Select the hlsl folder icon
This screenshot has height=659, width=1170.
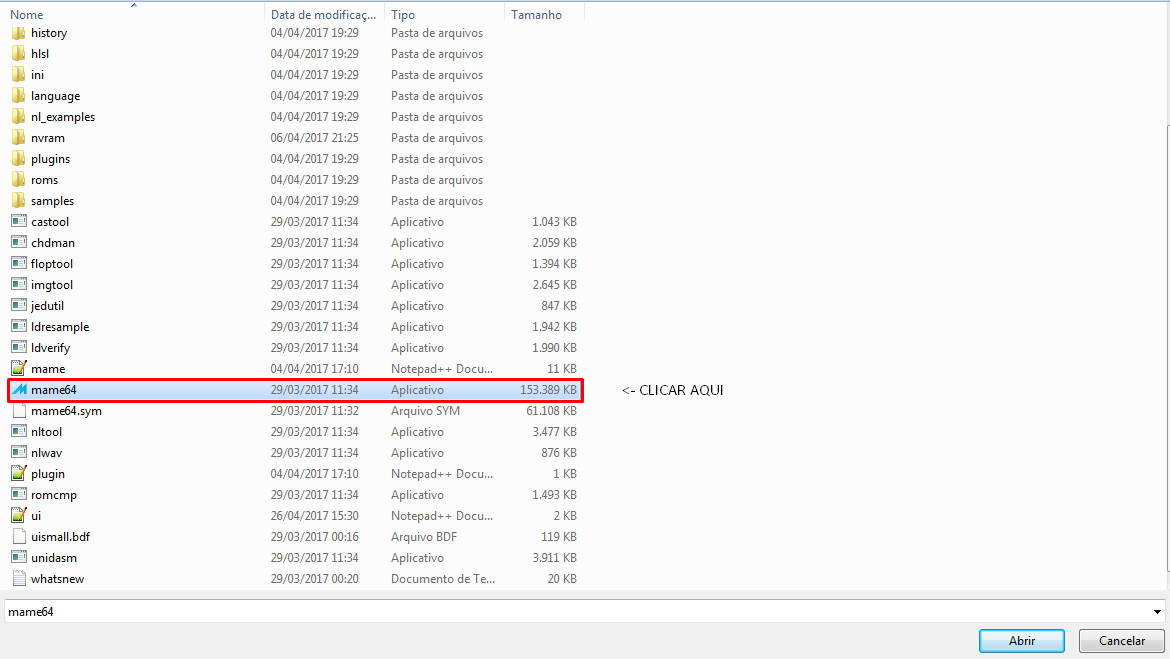[x=19, y=54]
